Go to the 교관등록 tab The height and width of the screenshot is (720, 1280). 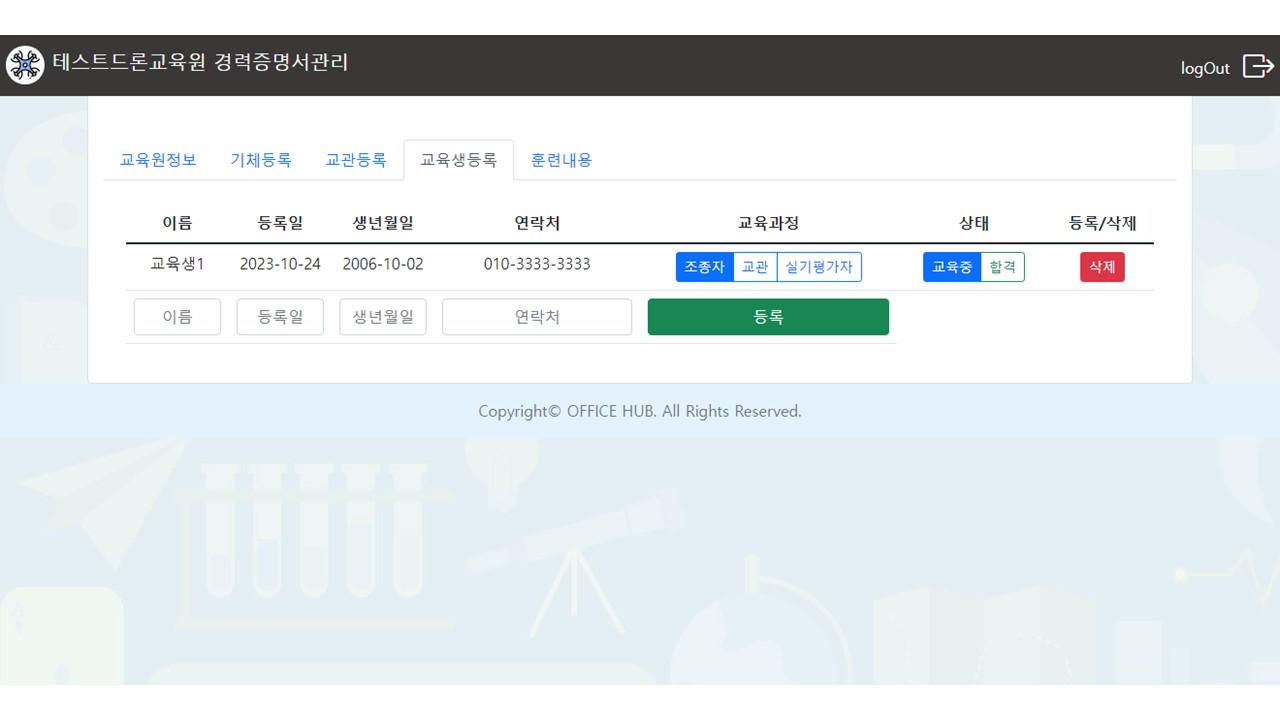pos(356,160)
